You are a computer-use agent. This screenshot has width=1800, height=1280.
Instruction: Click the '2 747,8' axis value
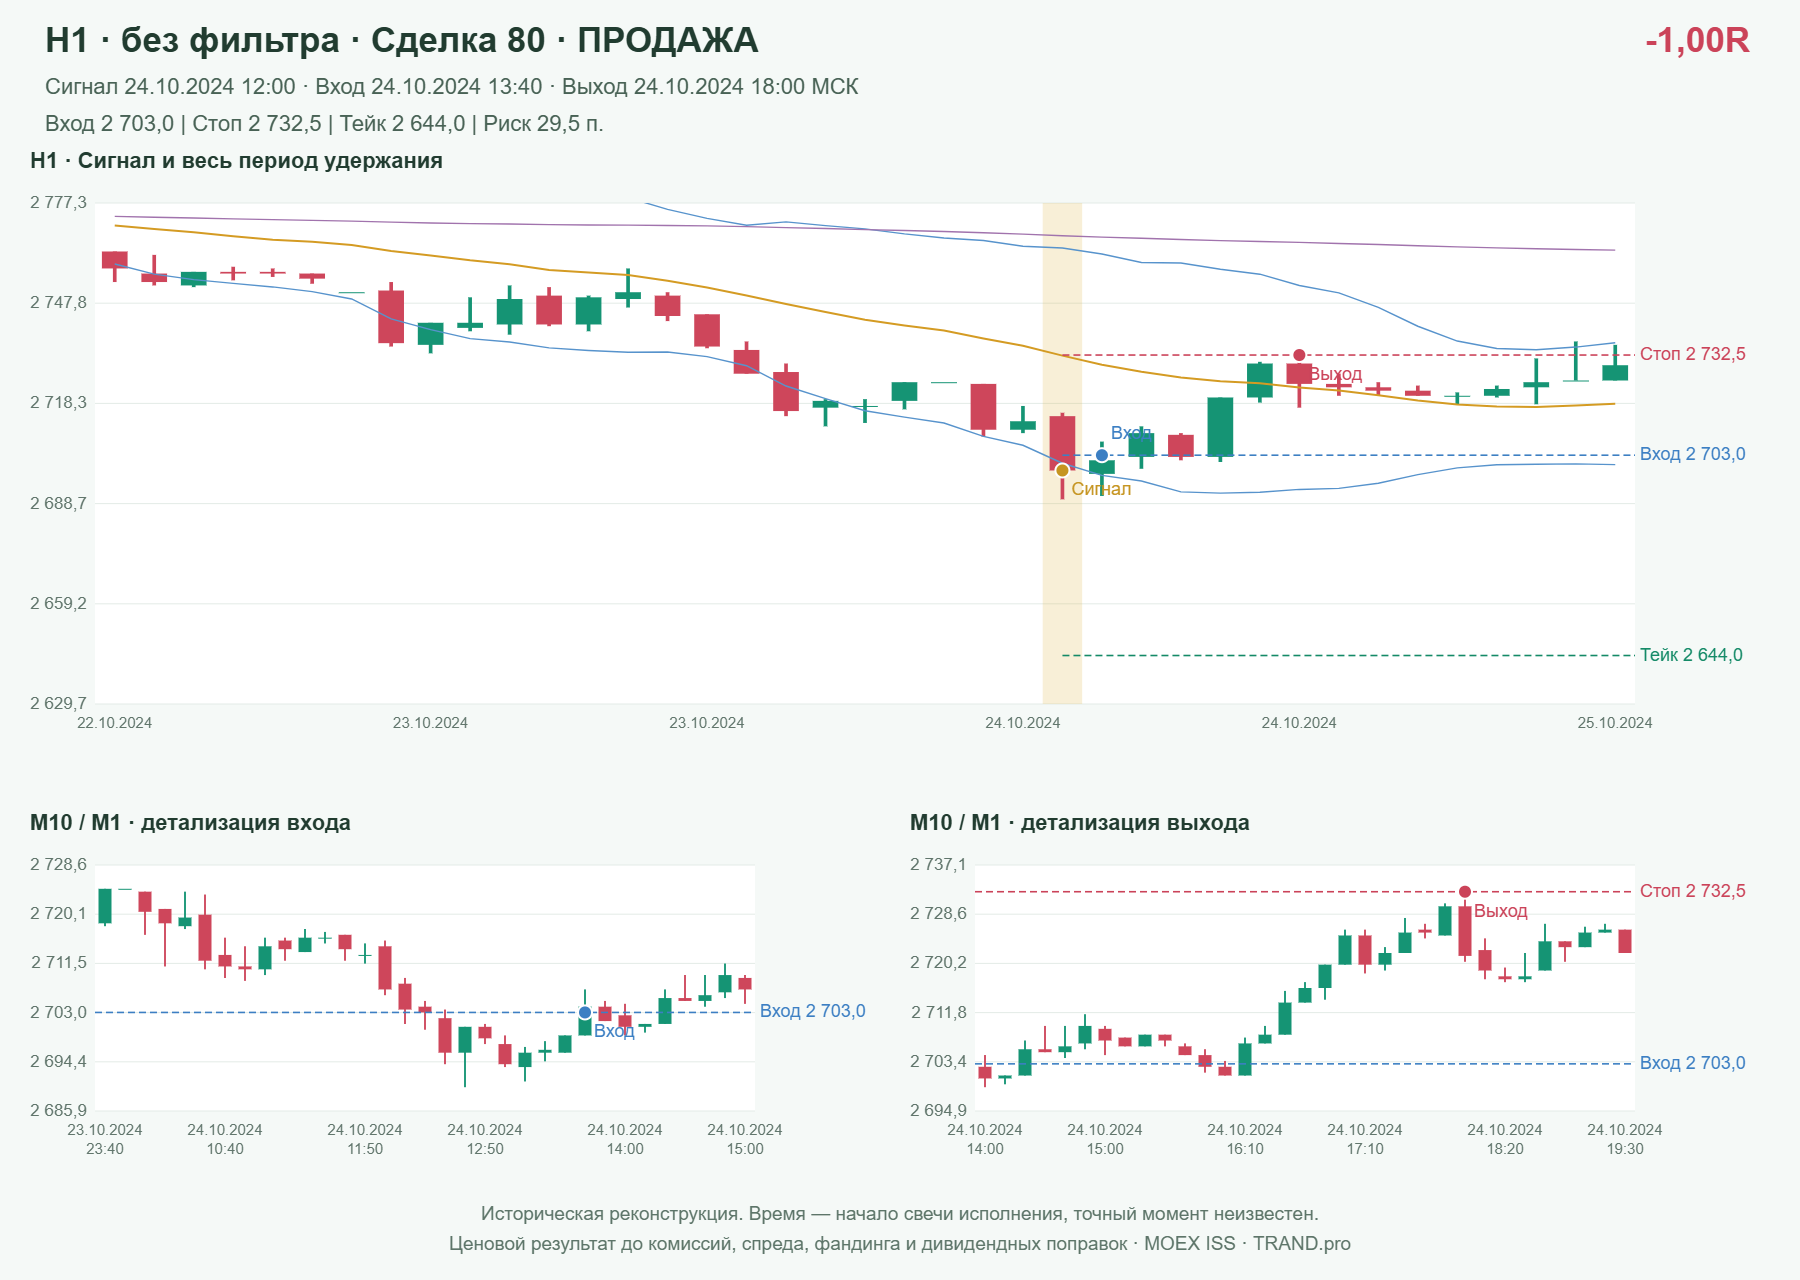click(x=58, y=303)
